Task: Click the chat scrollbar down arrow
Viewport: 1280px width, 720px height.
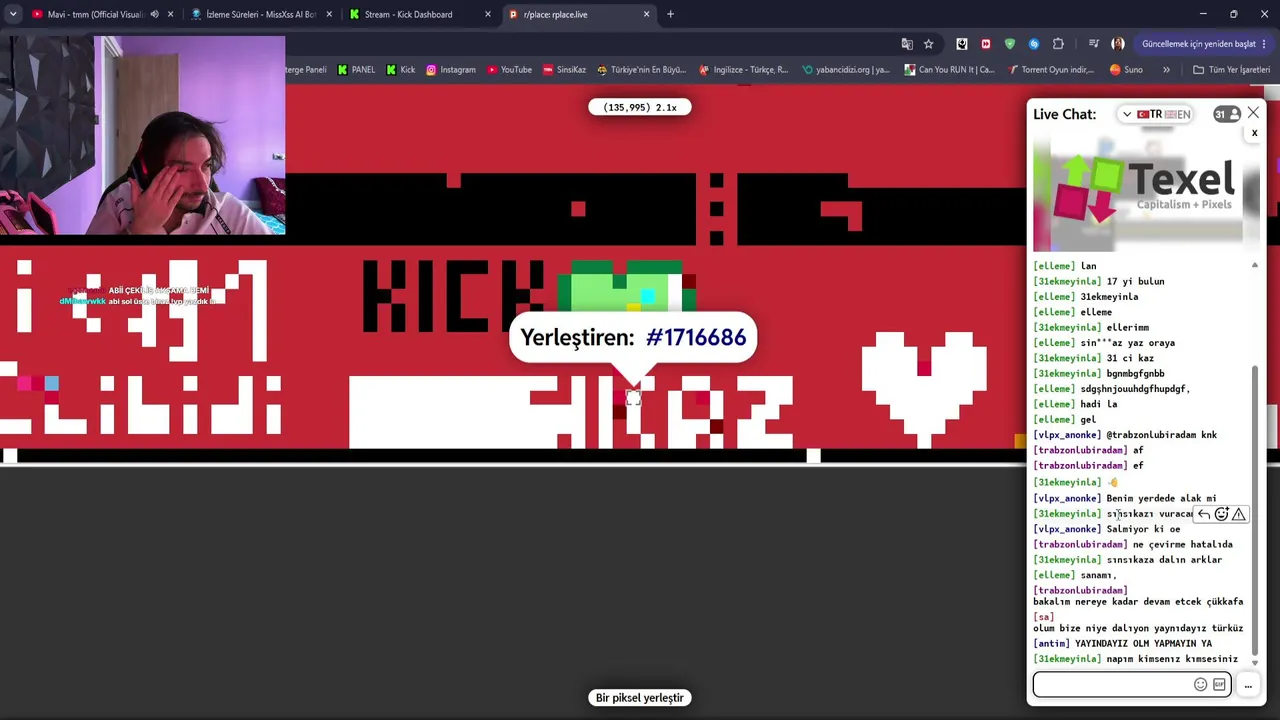Action: point(1255,661)
